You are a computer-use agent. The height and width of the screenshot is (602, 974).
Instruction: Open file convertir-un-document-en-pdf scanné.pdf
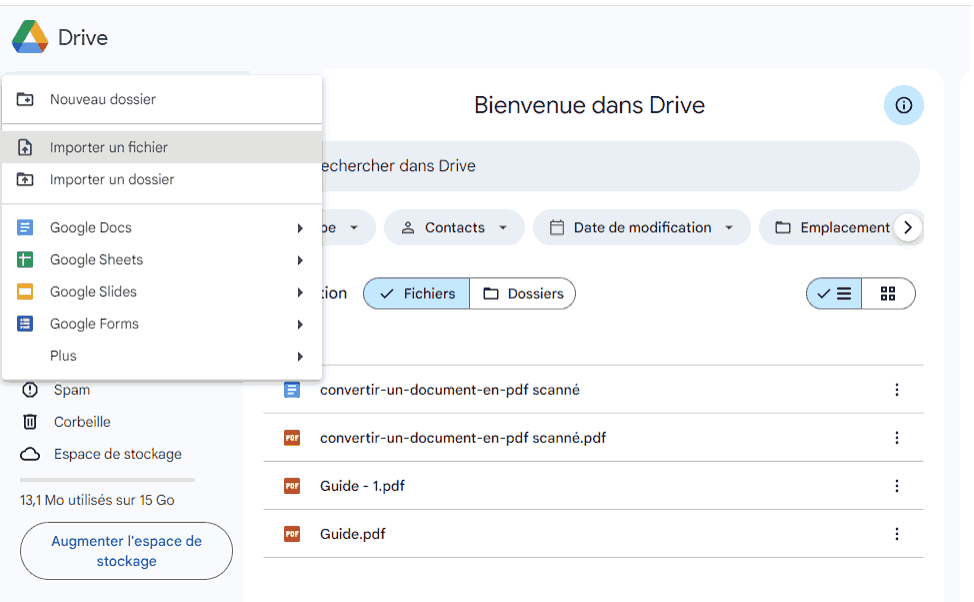click(463, 438)
